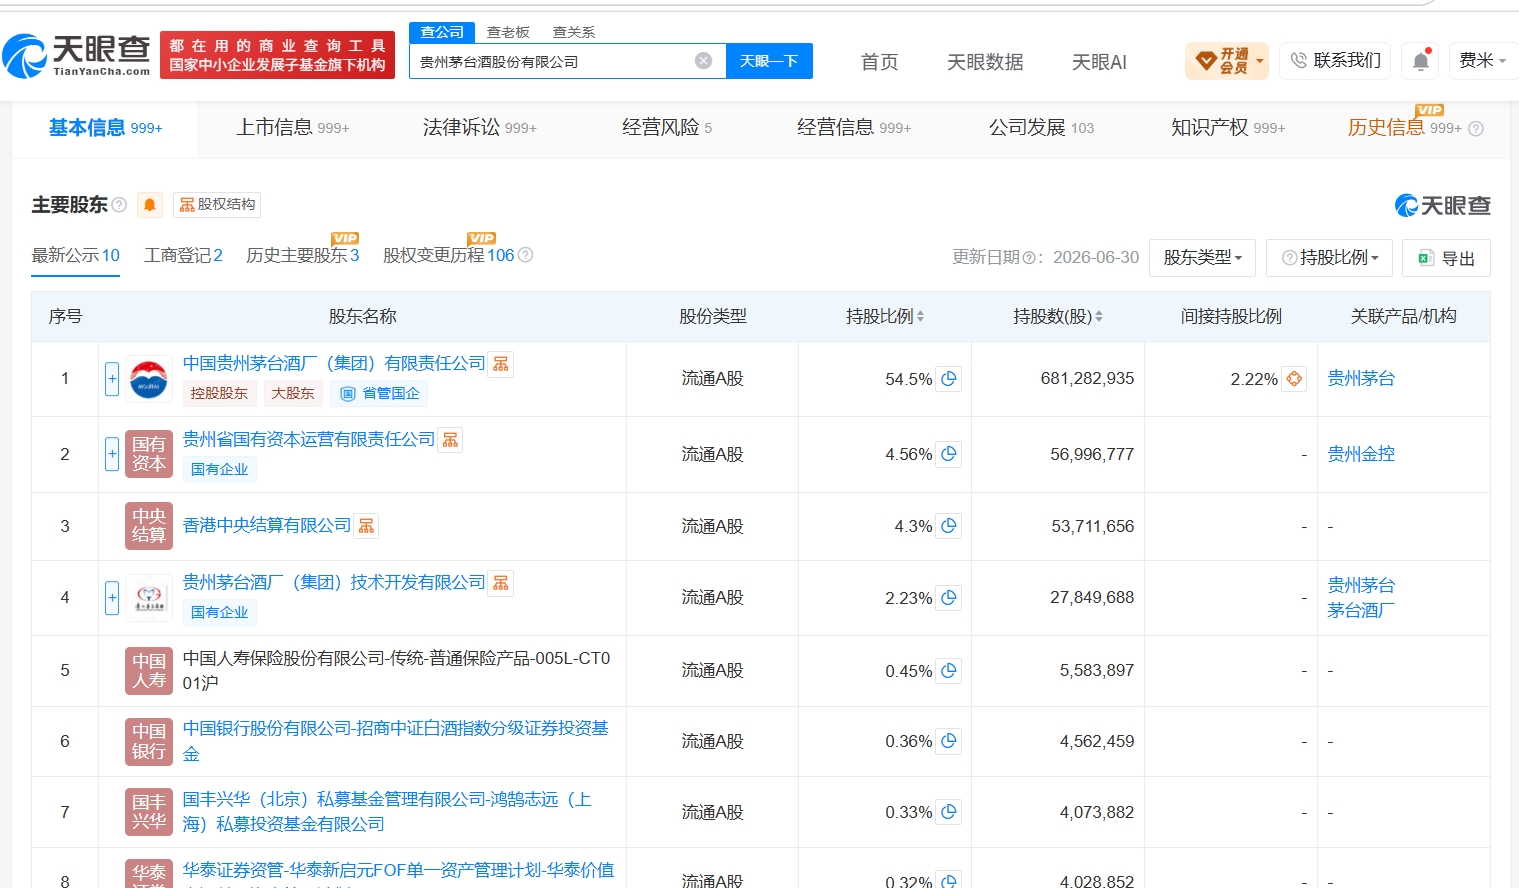
Task: Click the Moutai group company logo
Action: pyautogui.click(x=149, y=379)
